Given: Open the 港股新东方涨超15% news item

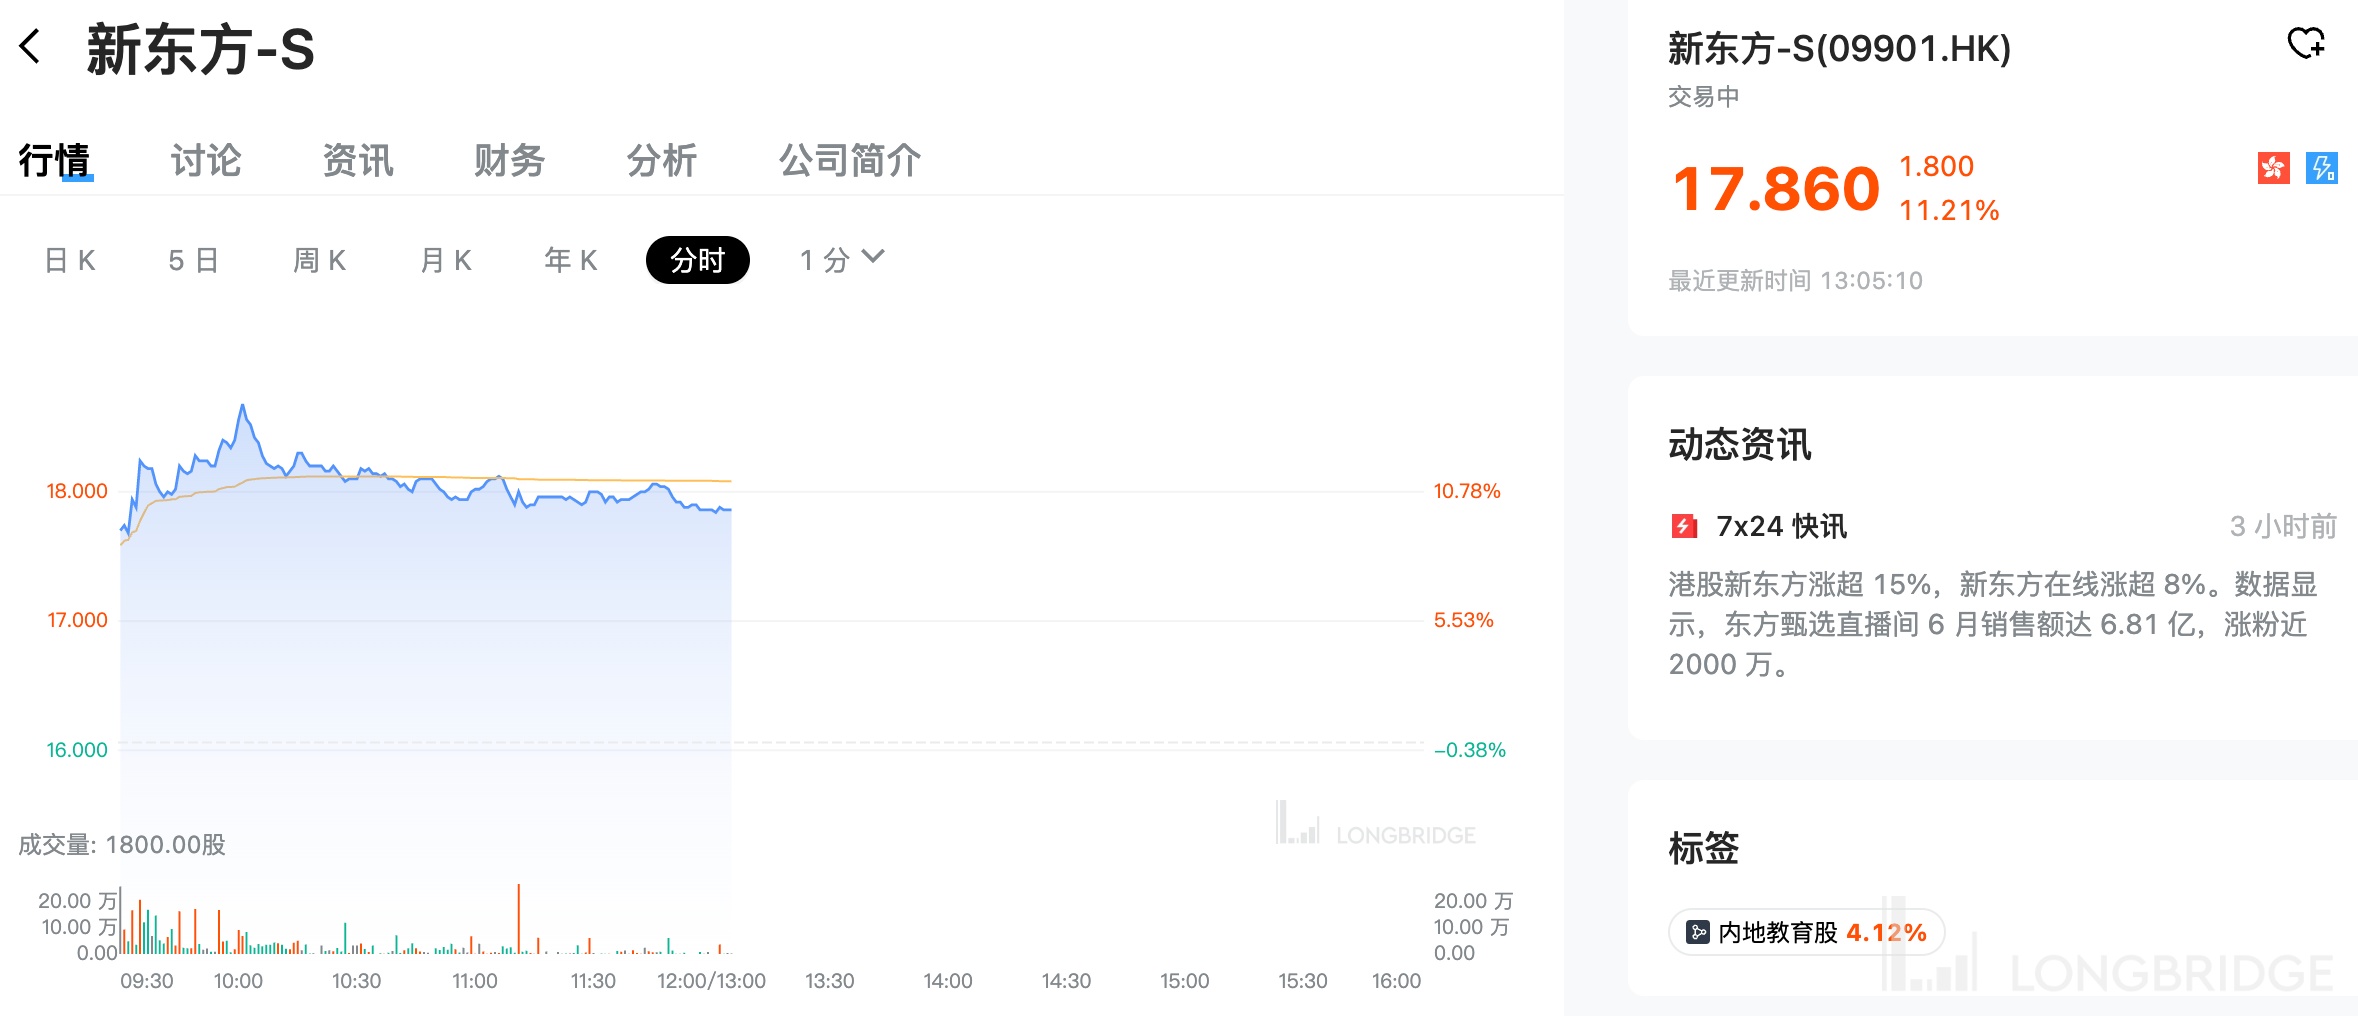Looking at the screenshot, I should coord(1992,624).
